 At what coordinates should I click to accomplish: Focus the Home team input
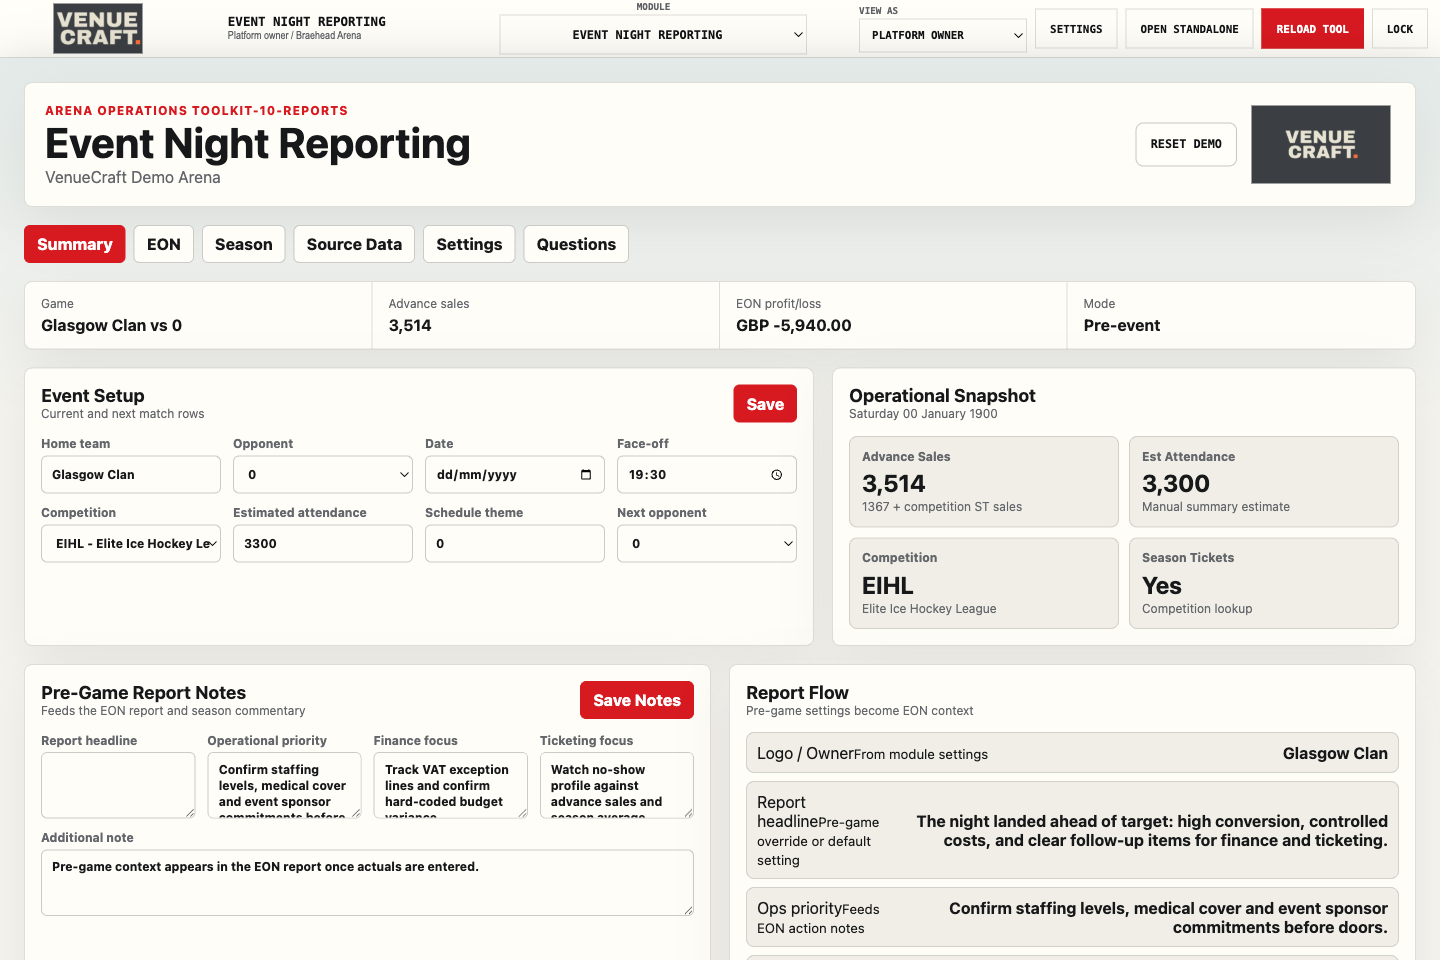[x=131, y=475]
